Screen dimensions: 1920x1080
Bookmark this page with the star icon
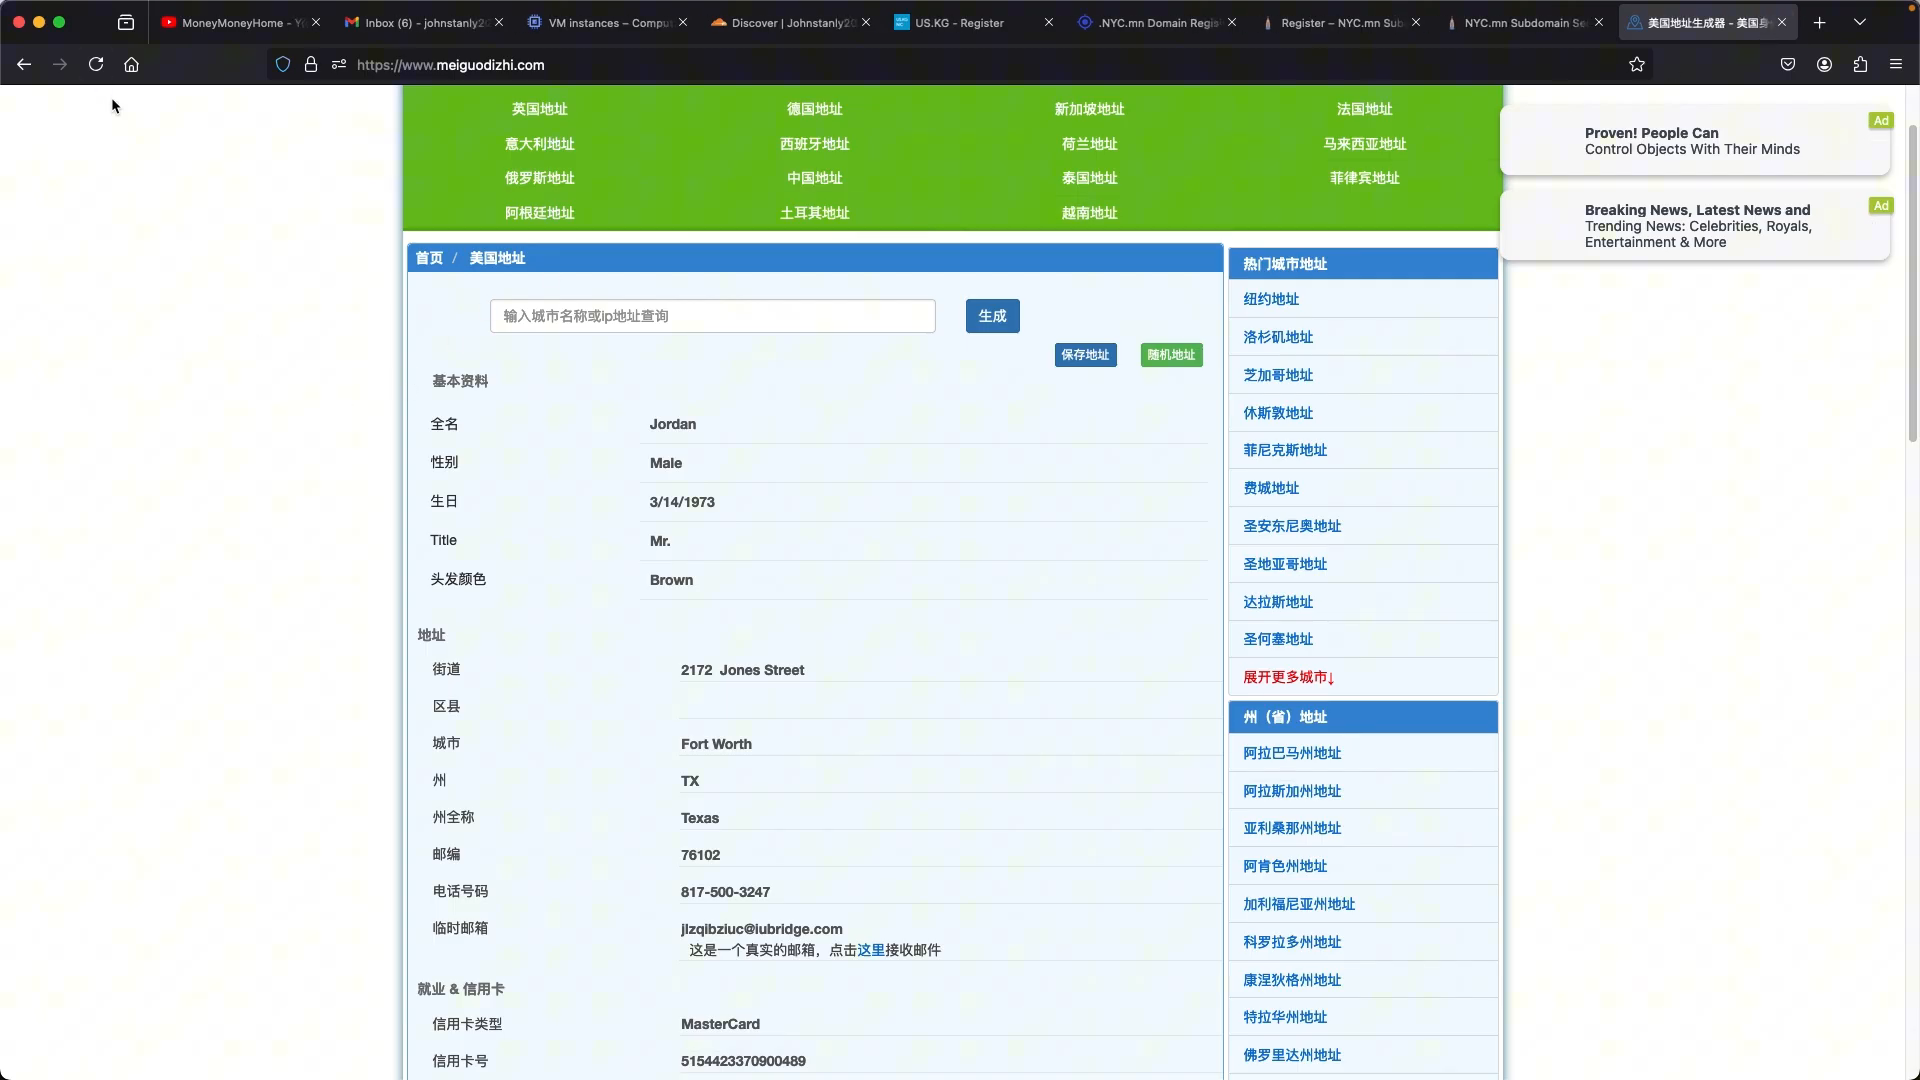click(x=1637, y=65)
